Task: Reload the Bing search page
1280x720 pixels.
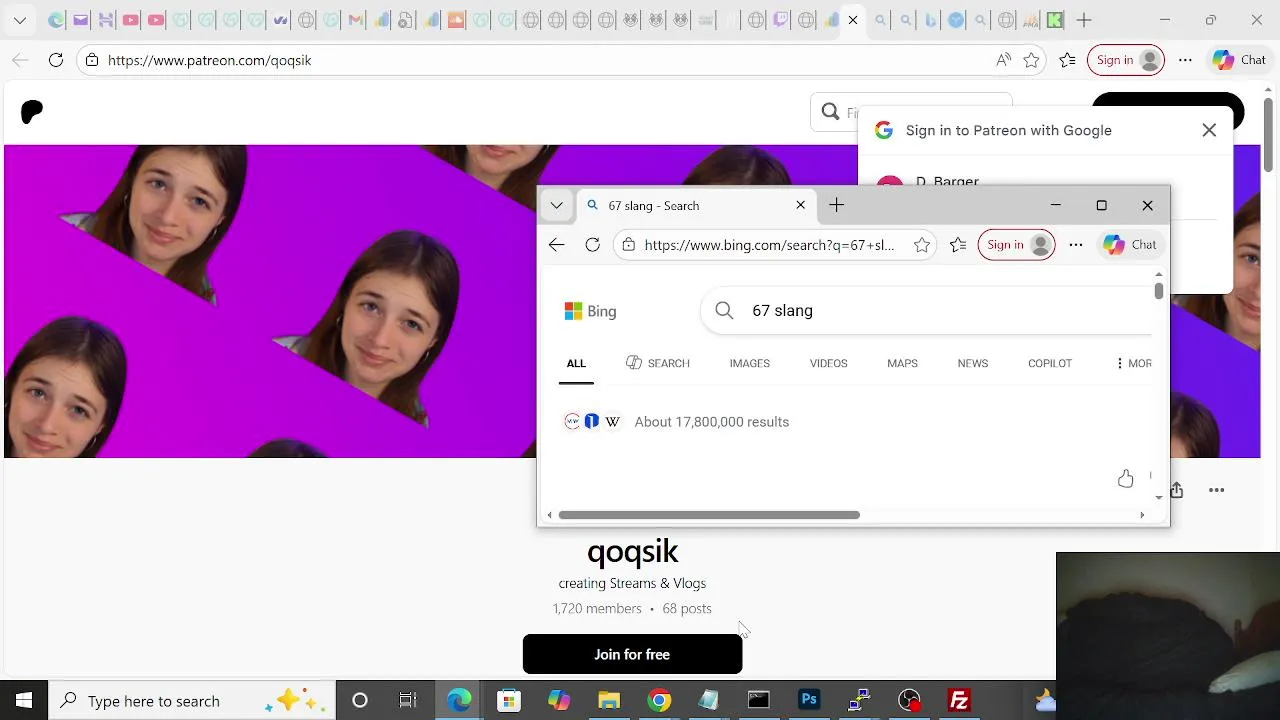Action: click(592, 245)
